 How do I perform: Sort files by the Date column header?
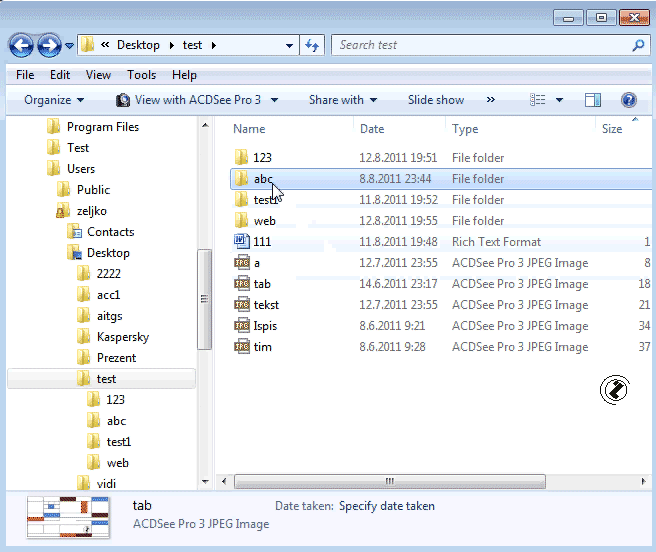(x=372, y=129)
